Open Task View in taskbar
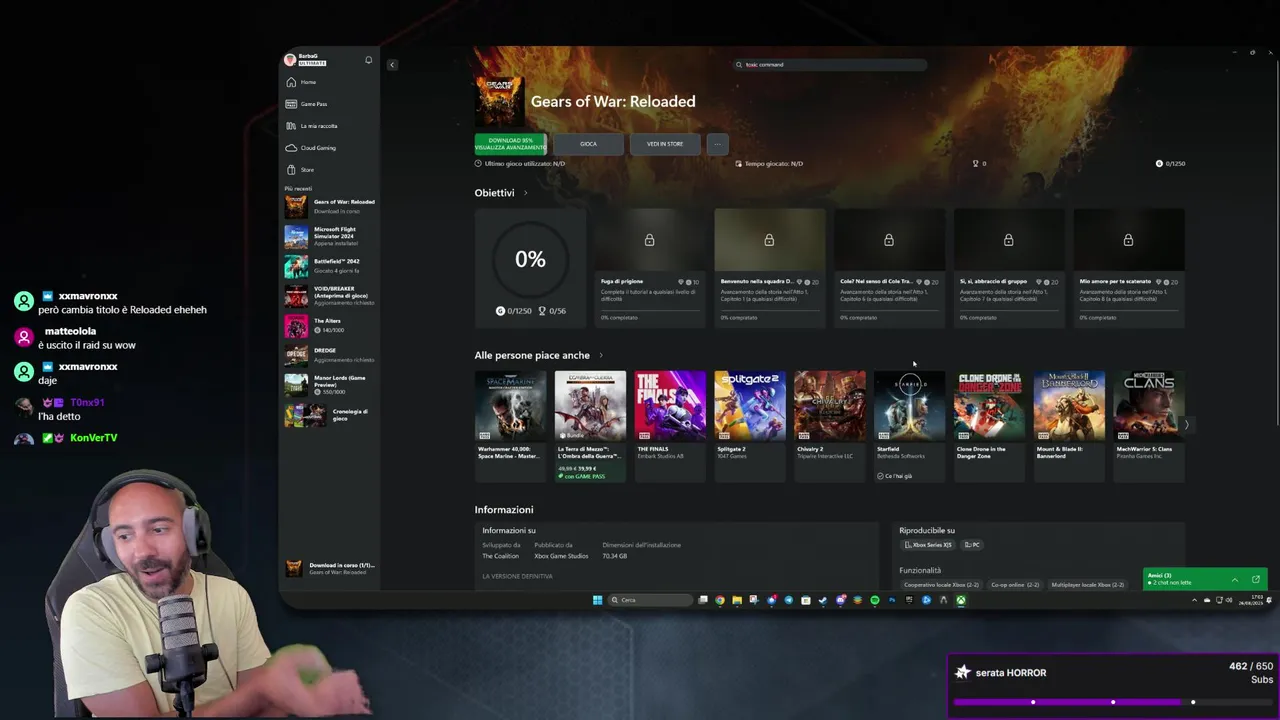The height and width of the screenshot is (720, 1280). point(703,600)
